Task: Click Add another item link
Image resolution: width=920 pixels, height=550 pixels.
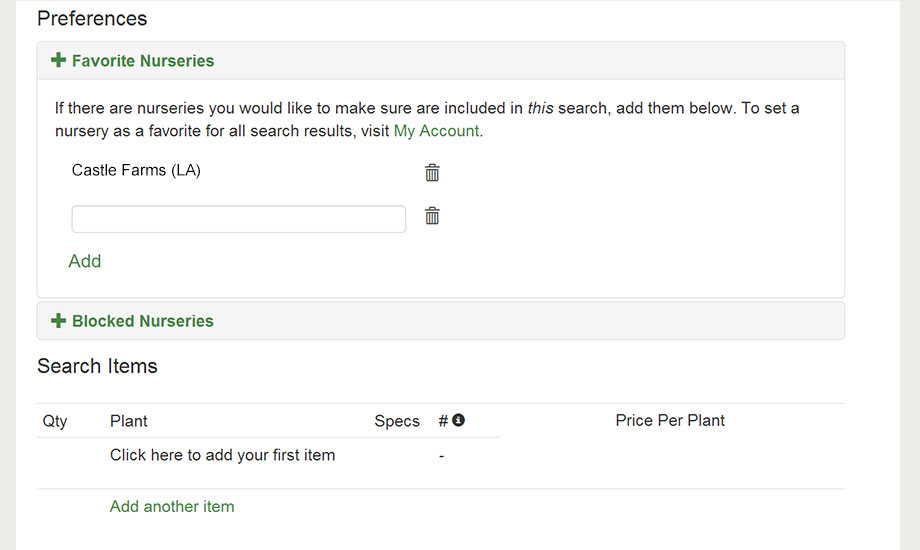Action: [x=172, y=506]
